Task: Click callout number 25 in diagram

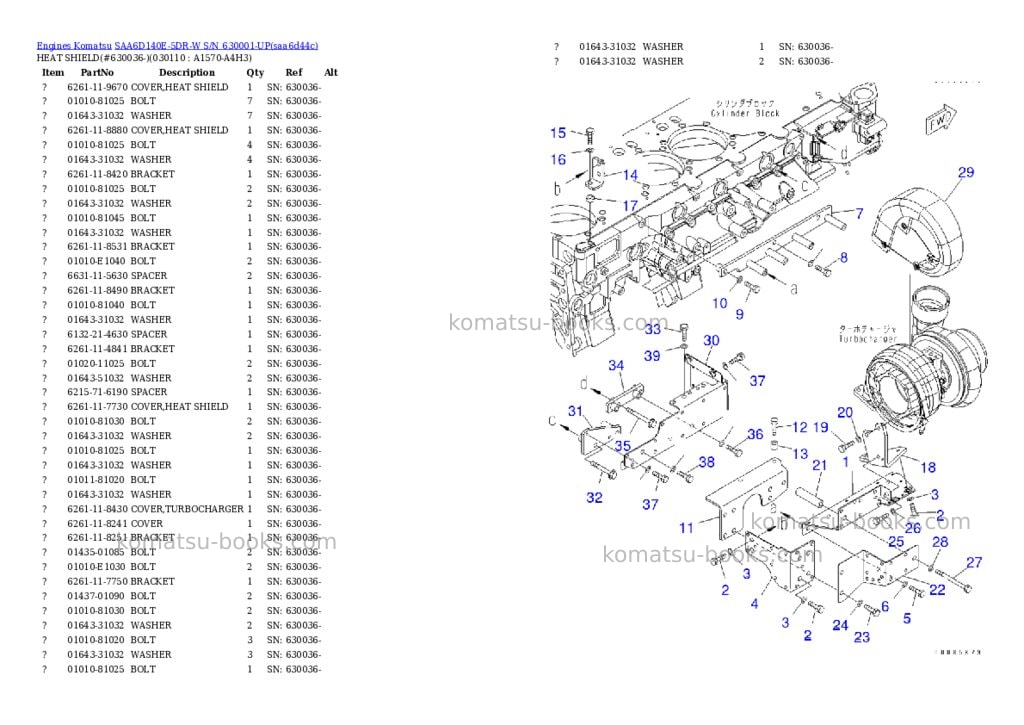Action: [896, 541]
